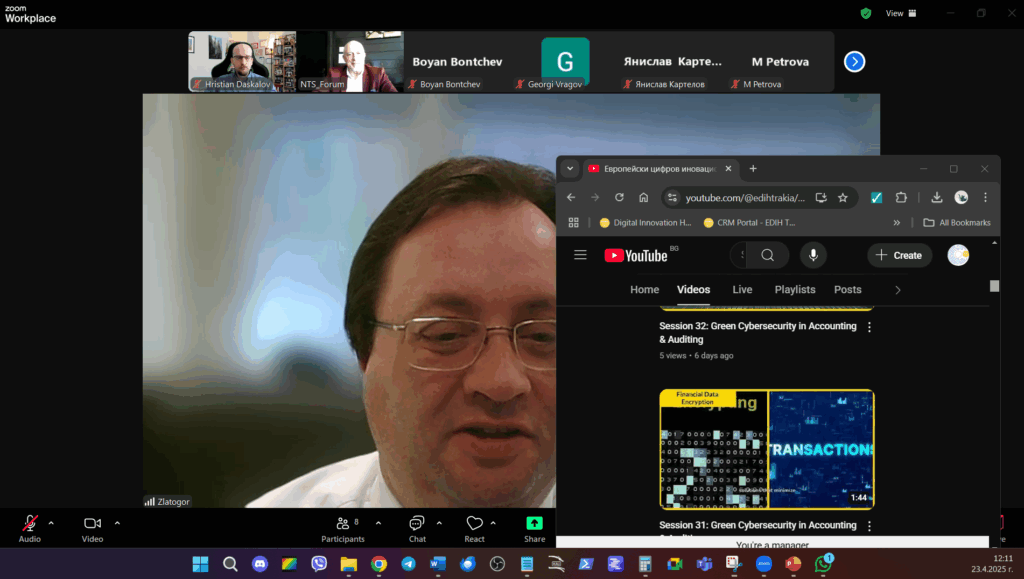Click the YouTube page scrollbar thumb
The image size is (1024, 579).
click(994, 286)
